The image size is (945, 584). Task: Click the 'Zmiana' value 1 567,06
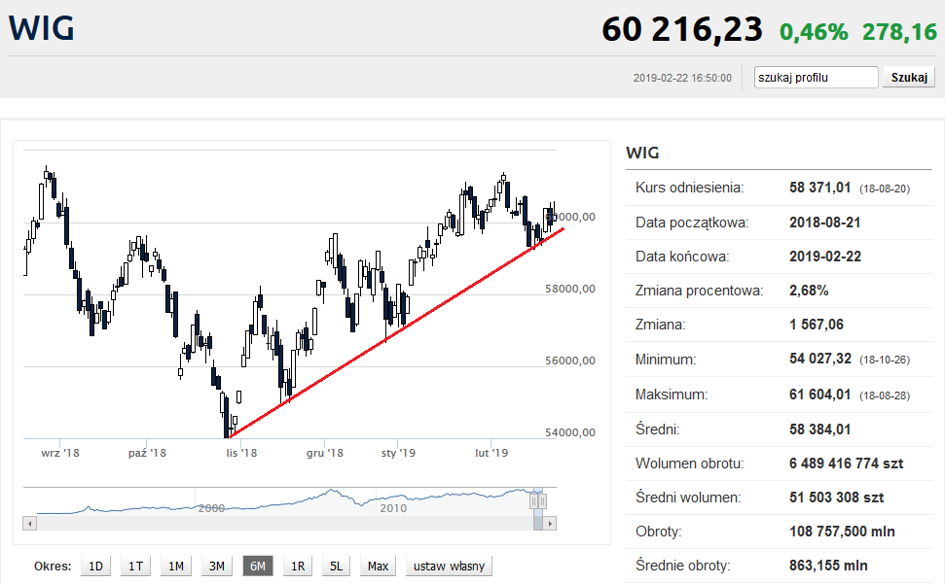[x=817, y=324]
